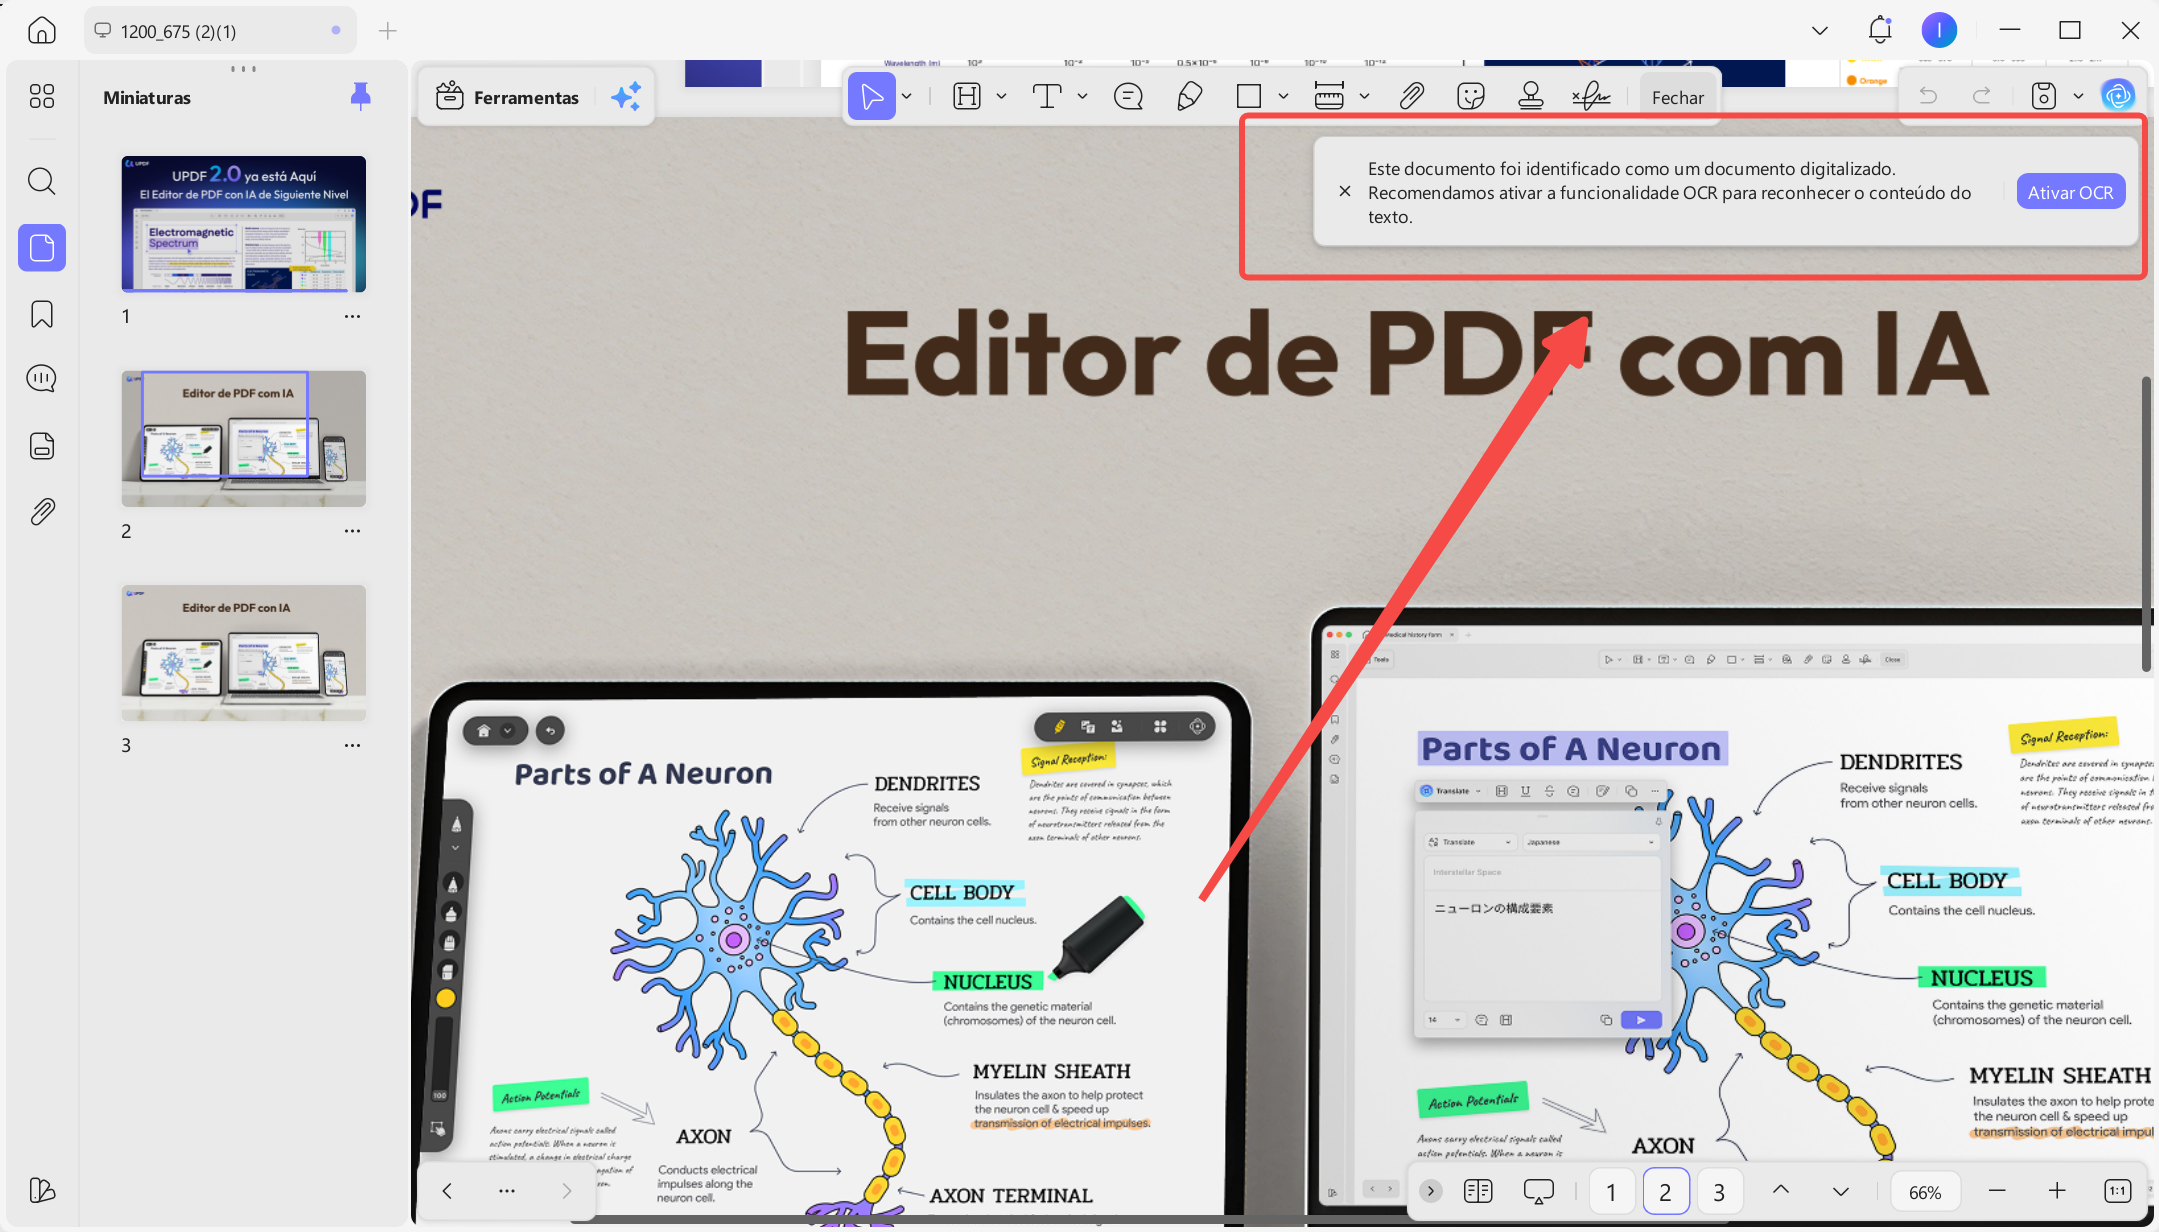
Task: Go to the next page with down arrow
Action: coord(1841,1190)
